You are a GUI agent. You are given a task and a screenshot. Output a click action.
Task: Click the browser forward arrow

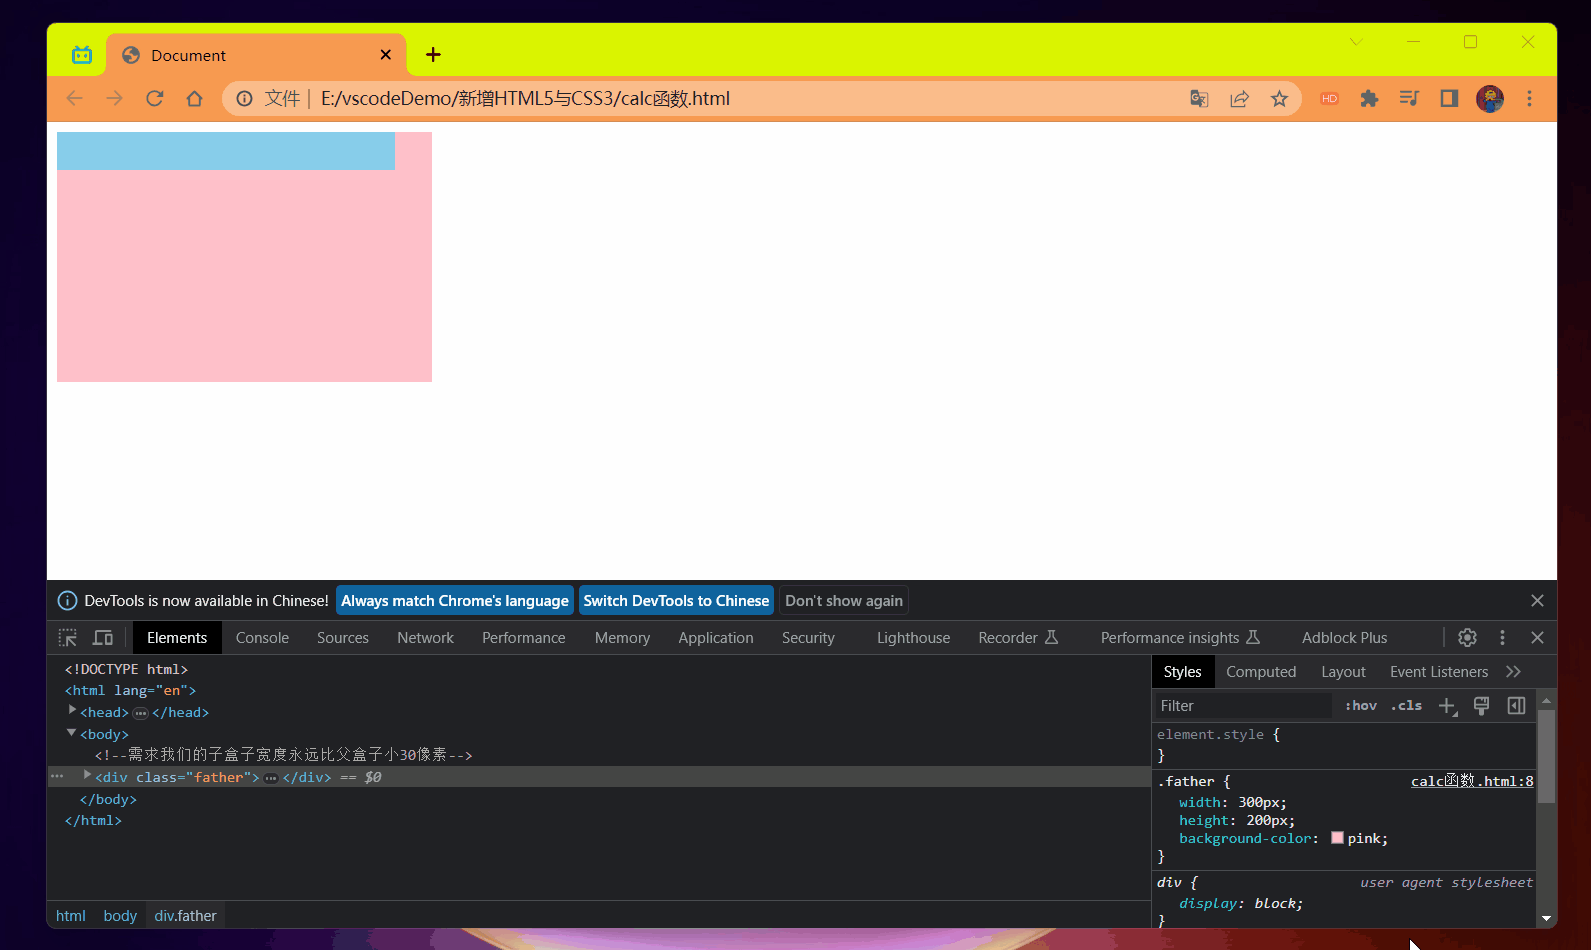pos(114,98)
